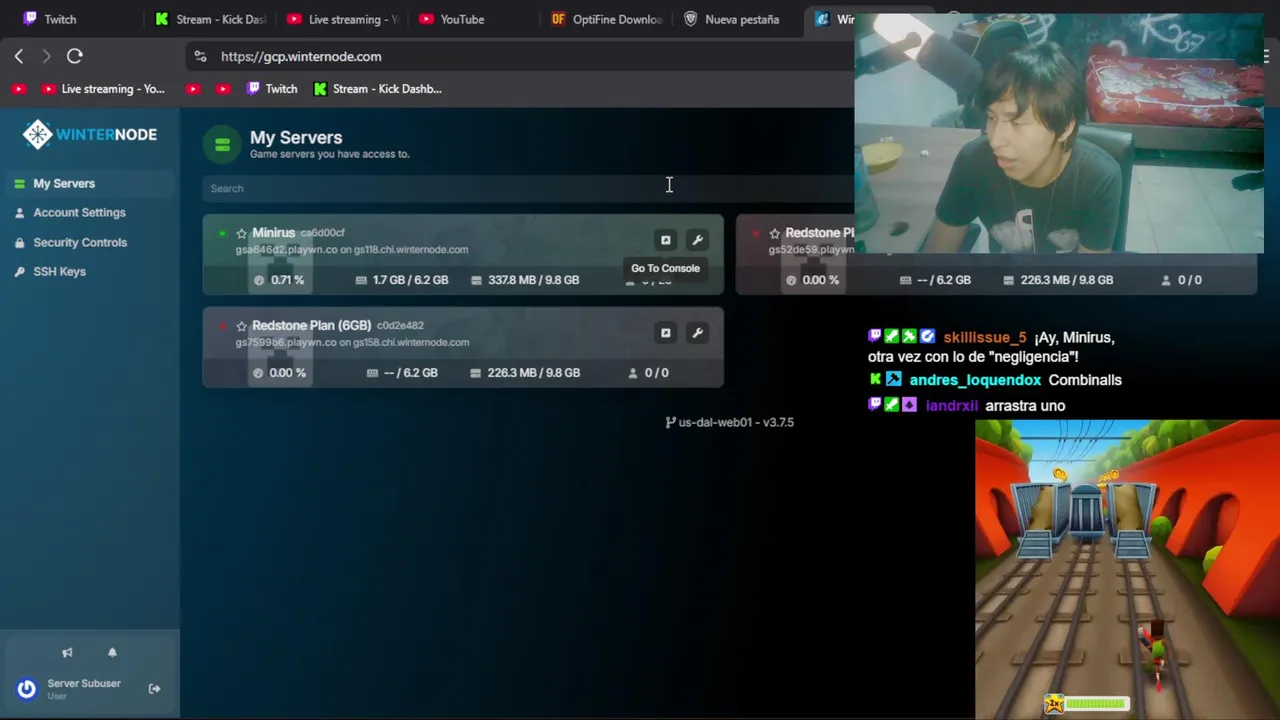This screenshot has width=1280, height=720.
Task: Favorite the Minirus server with its star
Action: (x=241, y=233)
